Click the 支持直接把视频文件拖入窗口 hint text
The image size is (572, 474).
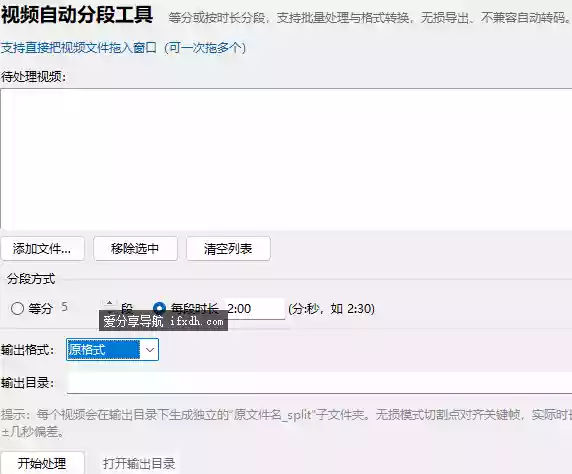coord(123,48)
